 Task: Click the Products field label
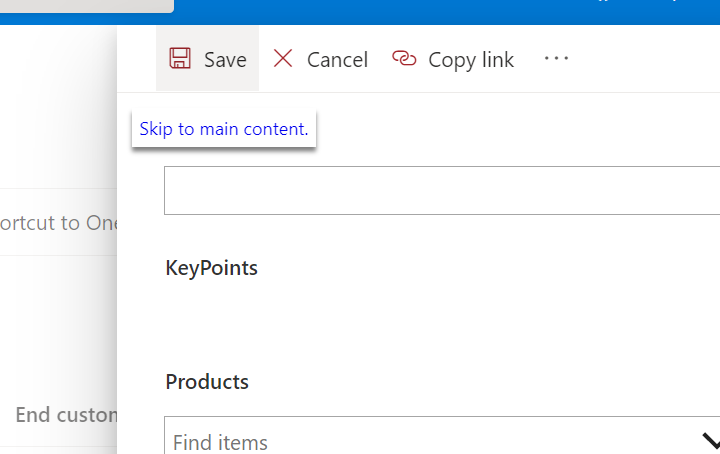point(207,382)
